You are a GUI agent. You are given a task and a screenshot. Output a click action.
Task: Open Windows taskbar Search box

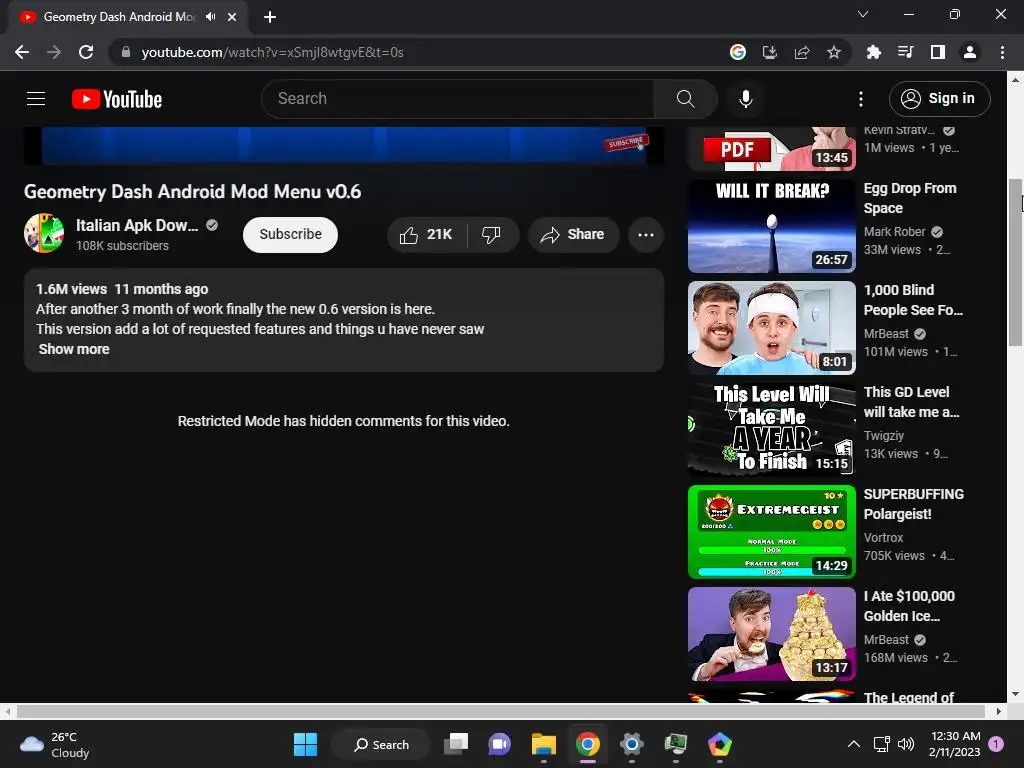coord(381,744)
